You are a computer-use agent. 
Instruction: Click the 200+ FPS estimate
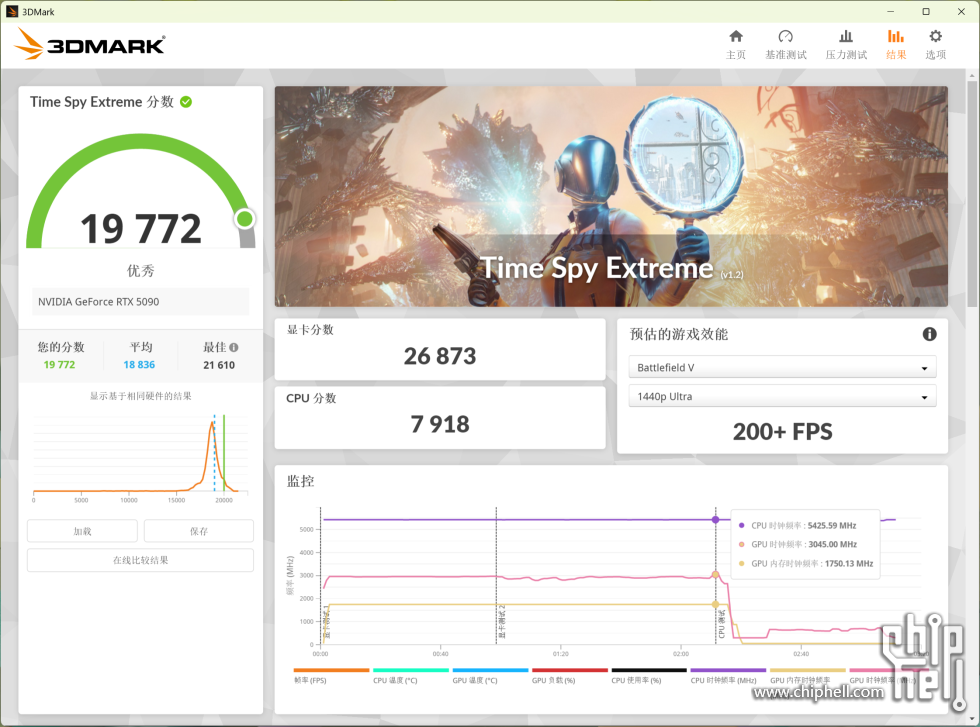(x=782, y=431)
